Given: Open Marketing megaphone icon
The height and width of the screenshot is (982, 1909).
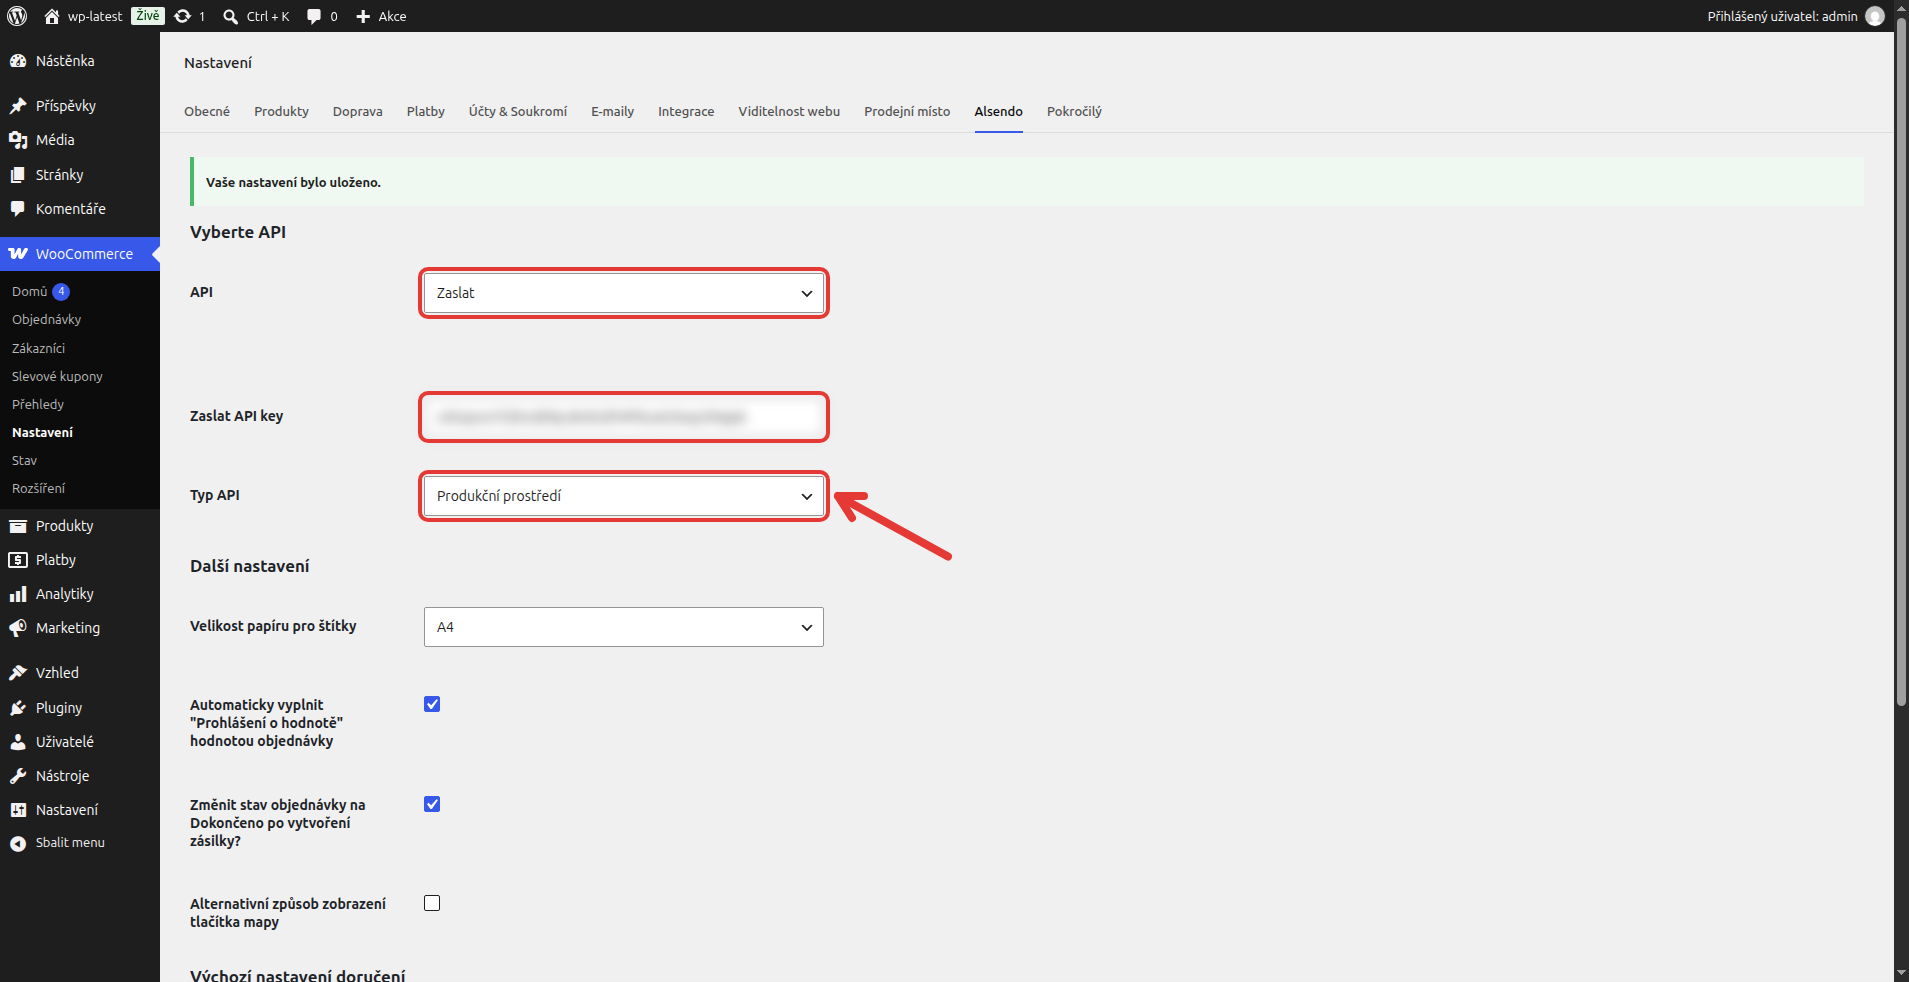Looking at the screenshot, I should (18, 628).
